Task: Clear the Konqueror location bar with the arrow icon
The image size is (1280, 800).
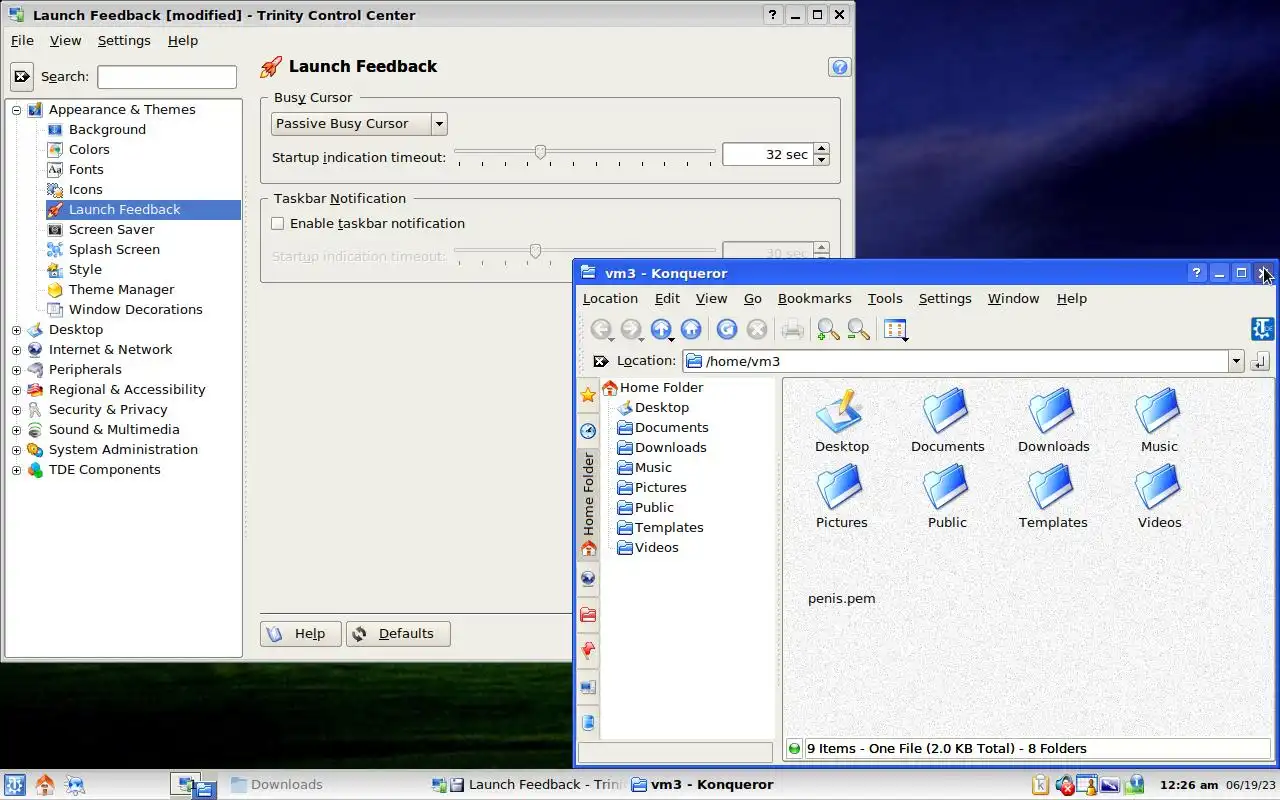Action: (600, 361)
